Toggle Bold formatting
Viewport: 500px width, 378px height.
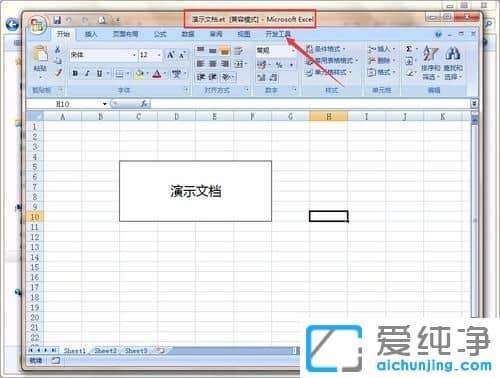(75, 74)
